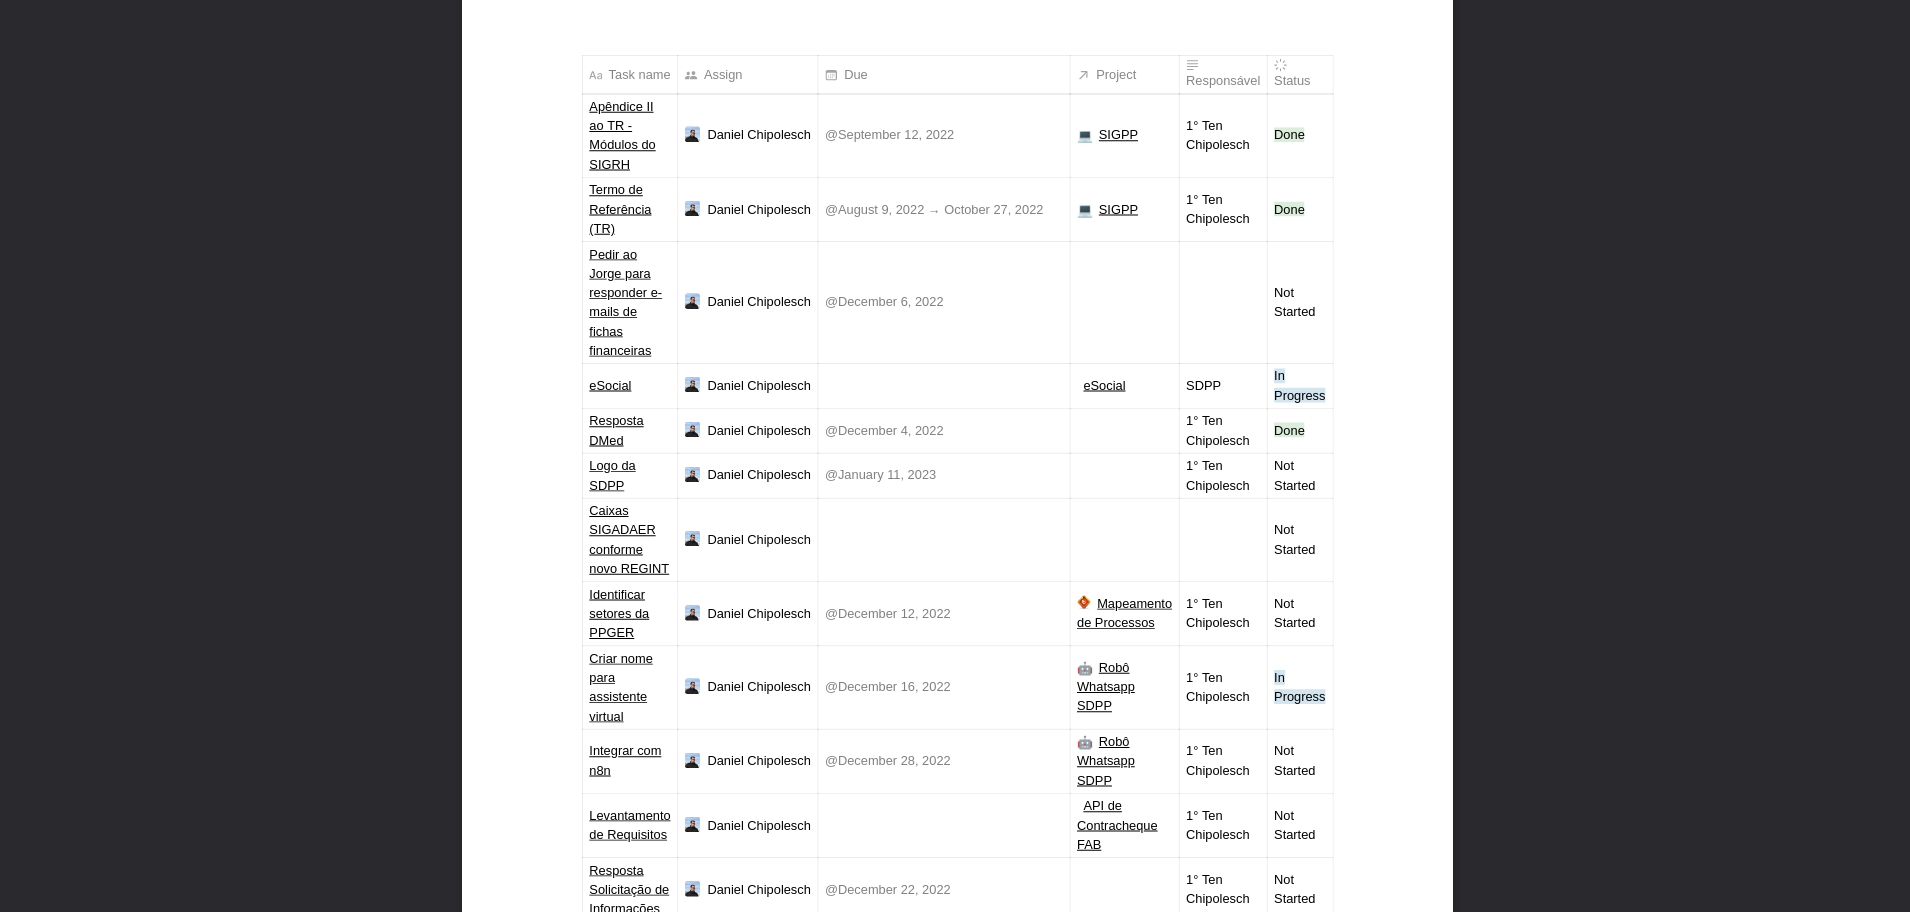Image resolution: width=1910 pixels, height=912 pixels.
Task: Click the Done tag on Resposta DMed row
Action: 1288,430
